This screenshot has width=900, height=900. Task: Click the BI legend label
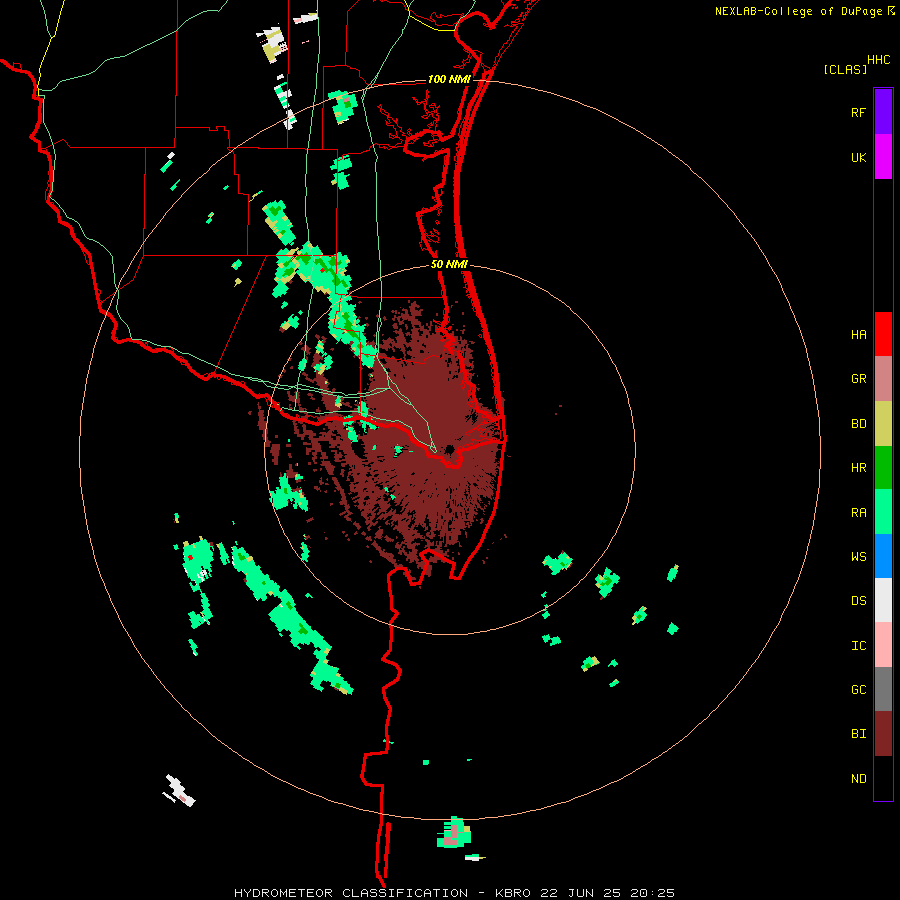858,734
